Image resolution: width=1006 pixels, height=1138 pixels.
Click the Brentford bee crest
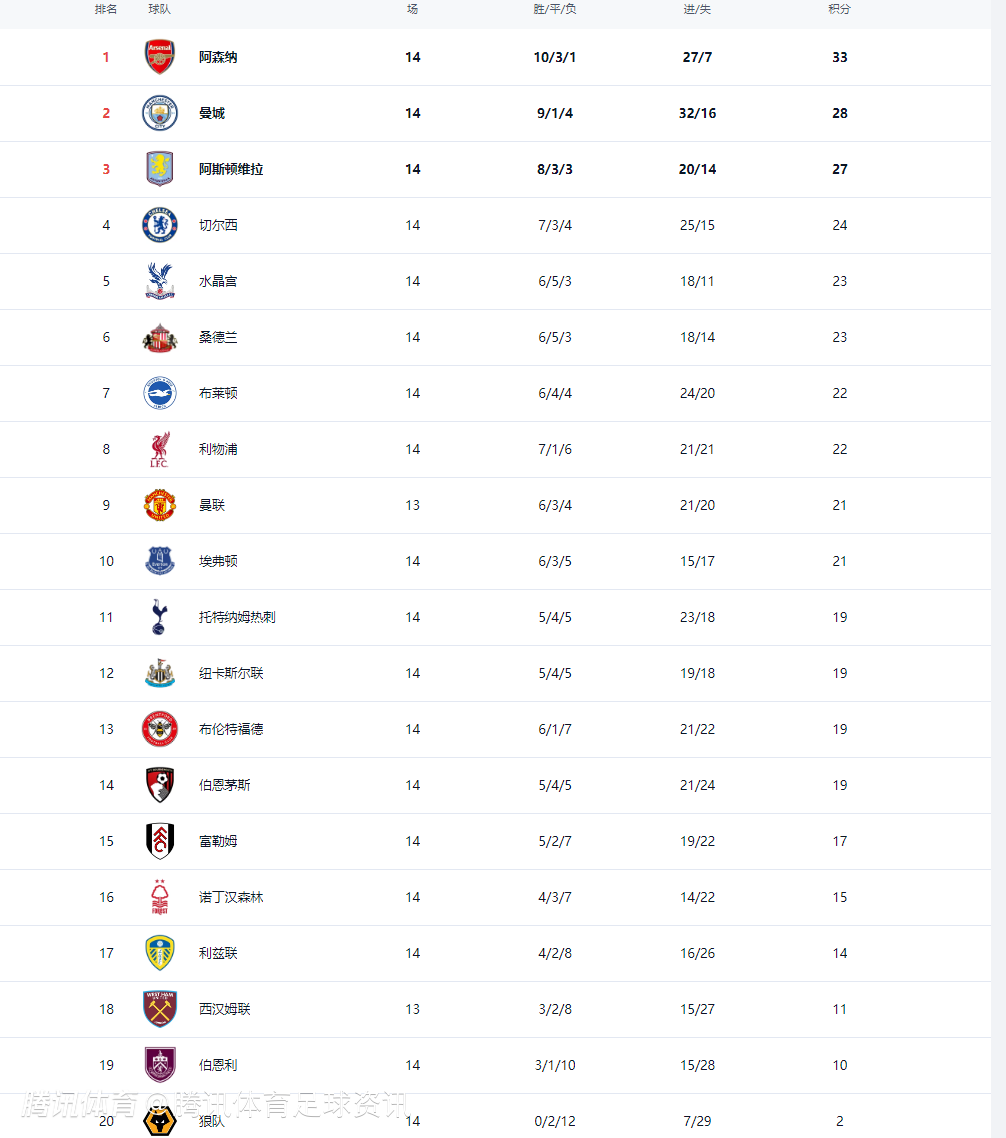pos(160,729)
